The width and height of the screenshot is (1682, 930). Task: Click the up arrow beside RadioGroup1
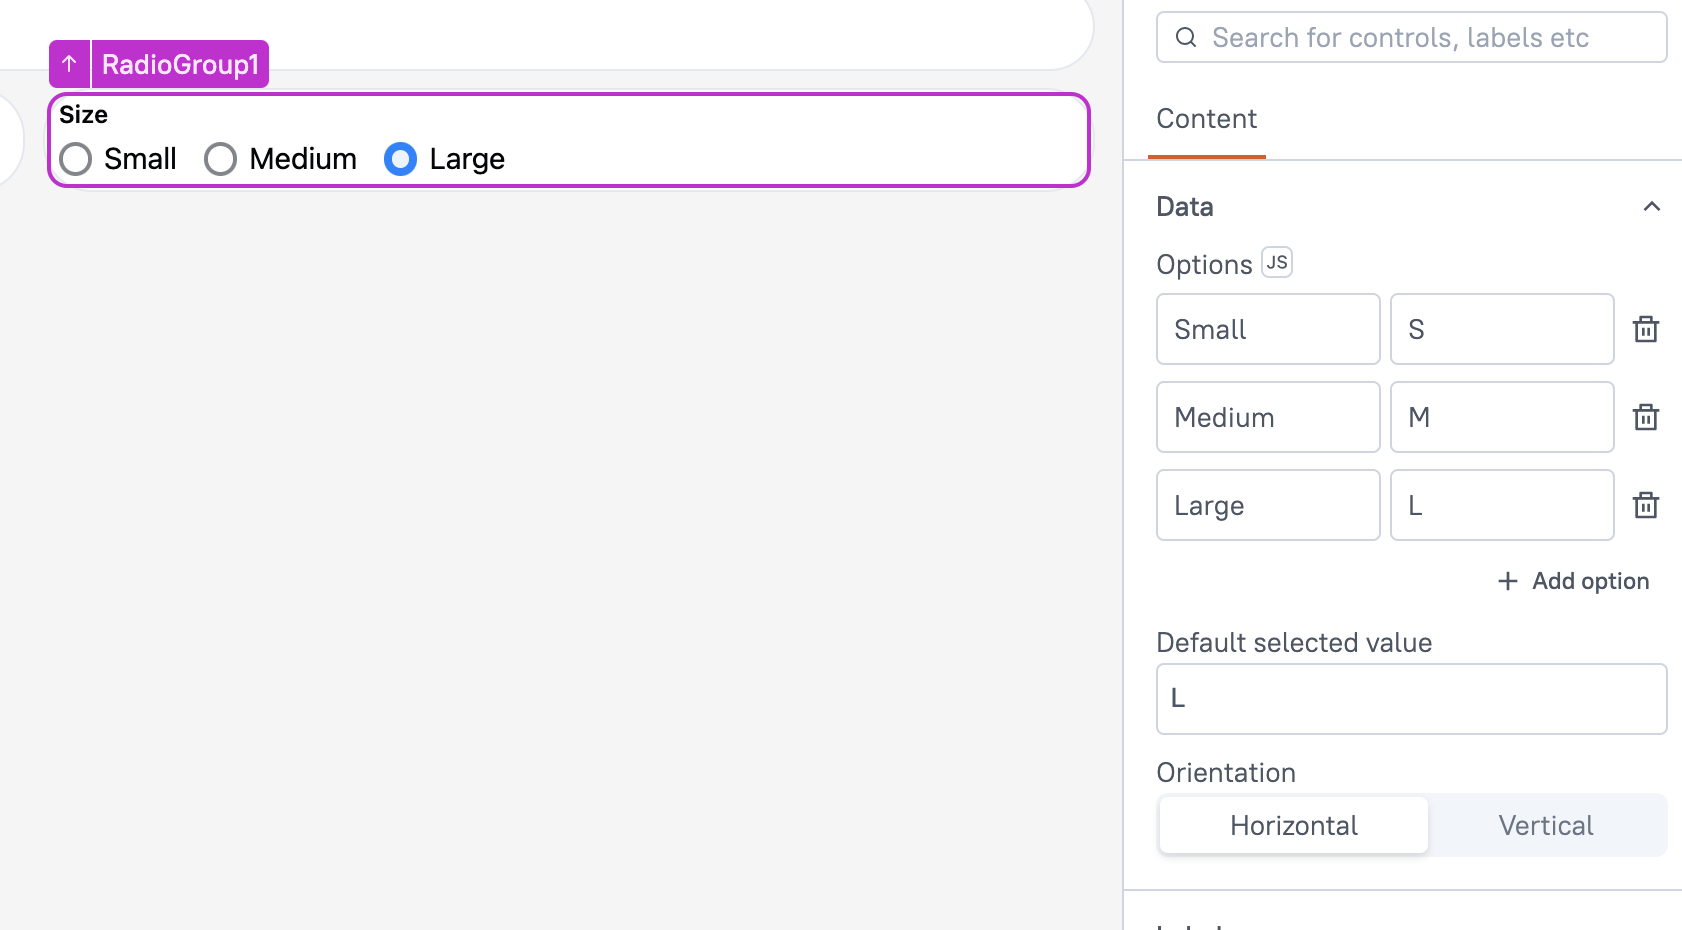(69, 64)
